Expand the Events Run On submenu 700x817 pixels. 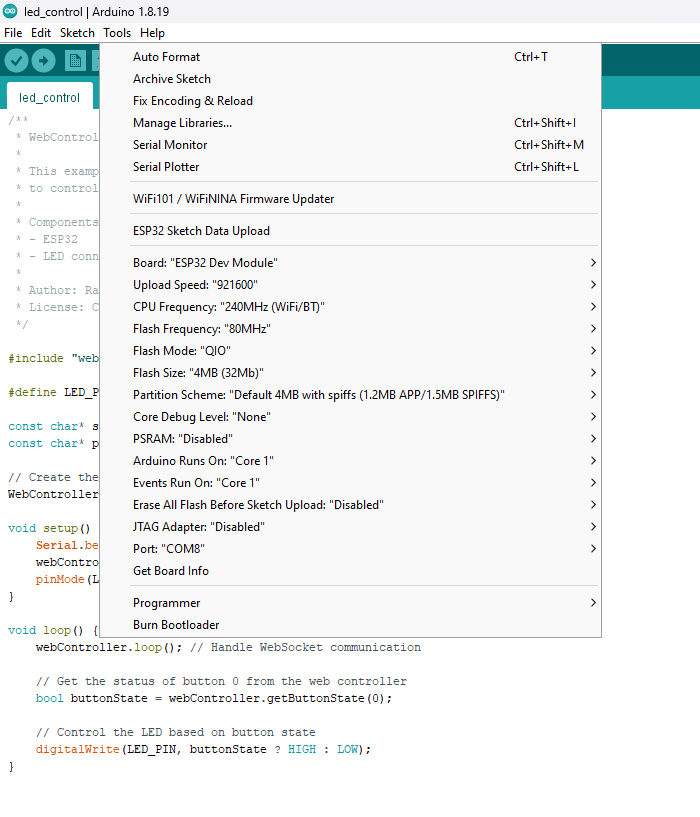point(350,483)
